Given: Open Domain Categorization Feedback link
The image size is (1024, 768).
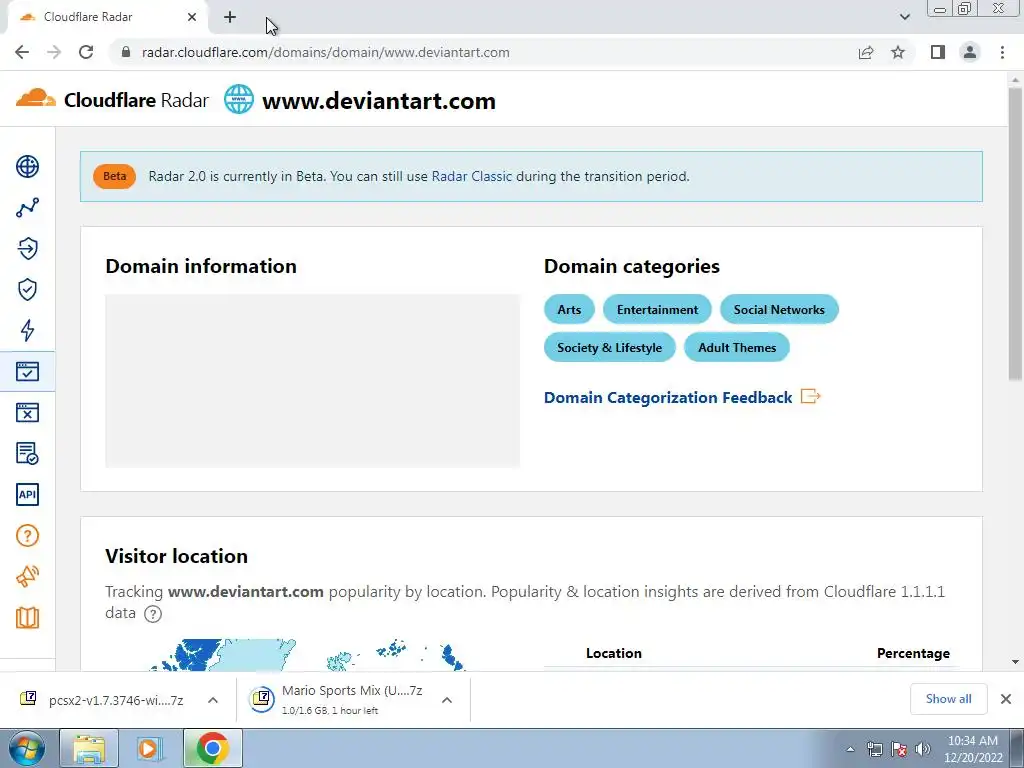Looking at the screenshot, I should (668, 398).
